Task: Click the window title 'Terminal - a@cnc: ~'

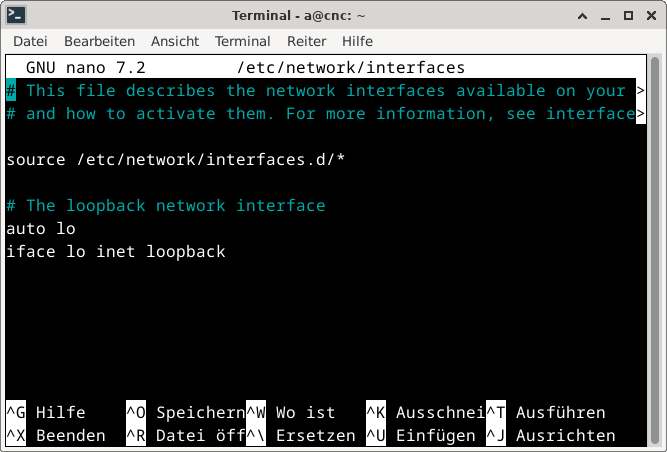Action: [x=299, y=16]
